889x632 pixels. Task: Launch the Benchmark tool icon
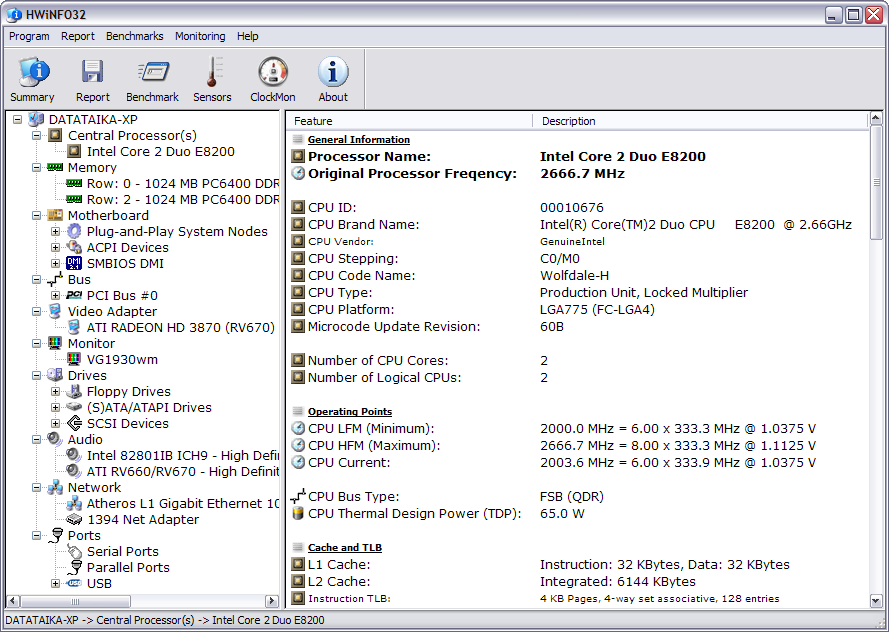pos(152,79)
